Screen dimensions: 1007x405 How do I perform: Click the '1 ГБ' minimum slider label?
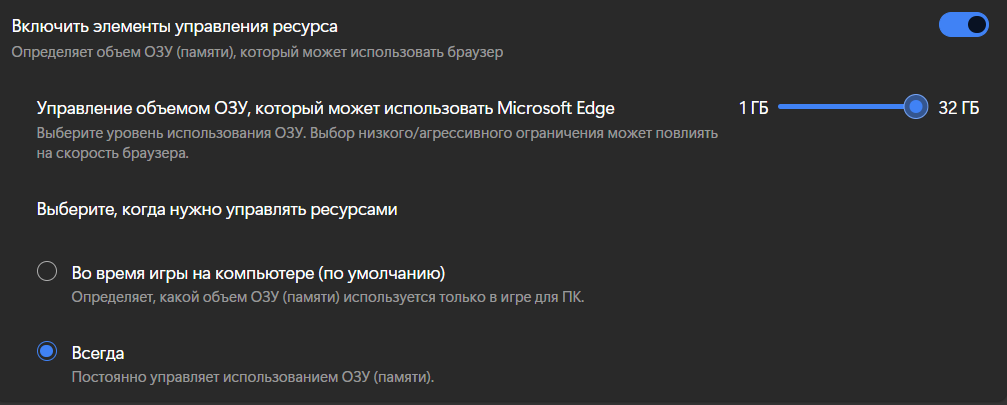click(x=753, y=108)
